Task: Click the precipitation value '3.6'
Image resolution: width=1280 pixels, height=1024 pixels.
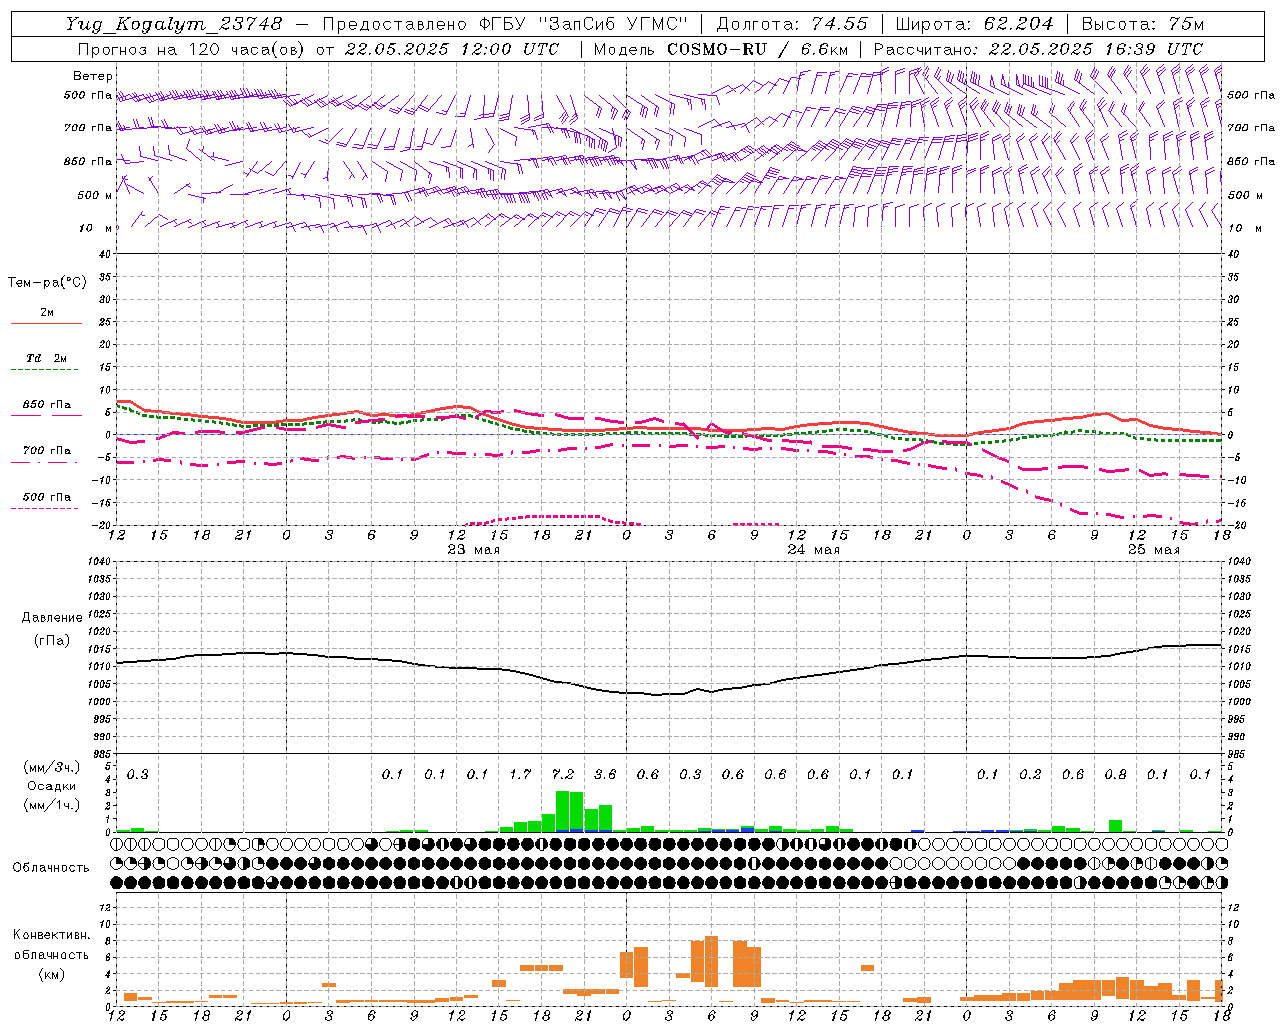Action: coord(605,774)
